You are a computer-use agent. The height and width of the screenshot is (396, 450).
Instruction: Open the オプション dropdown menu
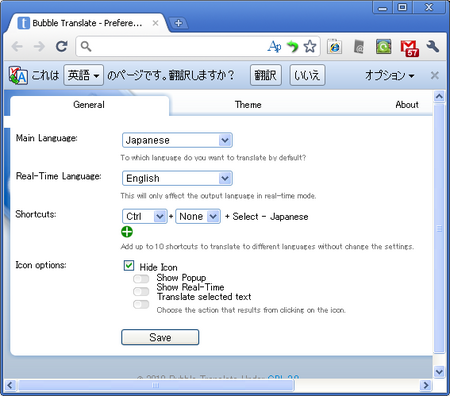coord(389,76)
